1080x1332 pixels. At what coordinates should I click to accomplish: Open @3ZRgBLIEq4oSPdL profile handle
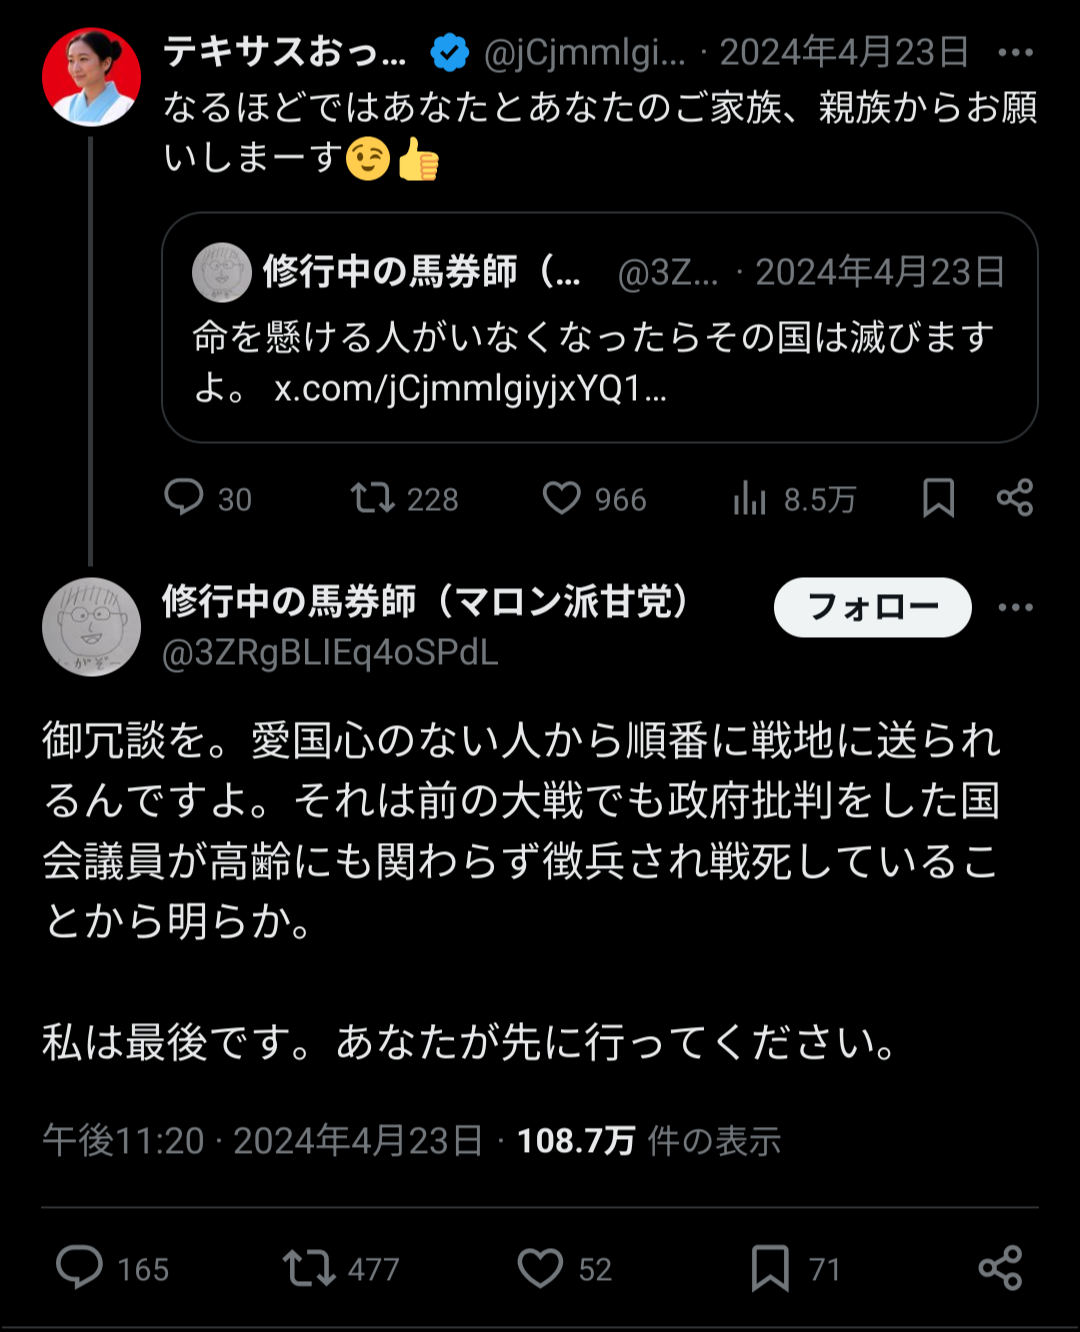pos(330,653)
